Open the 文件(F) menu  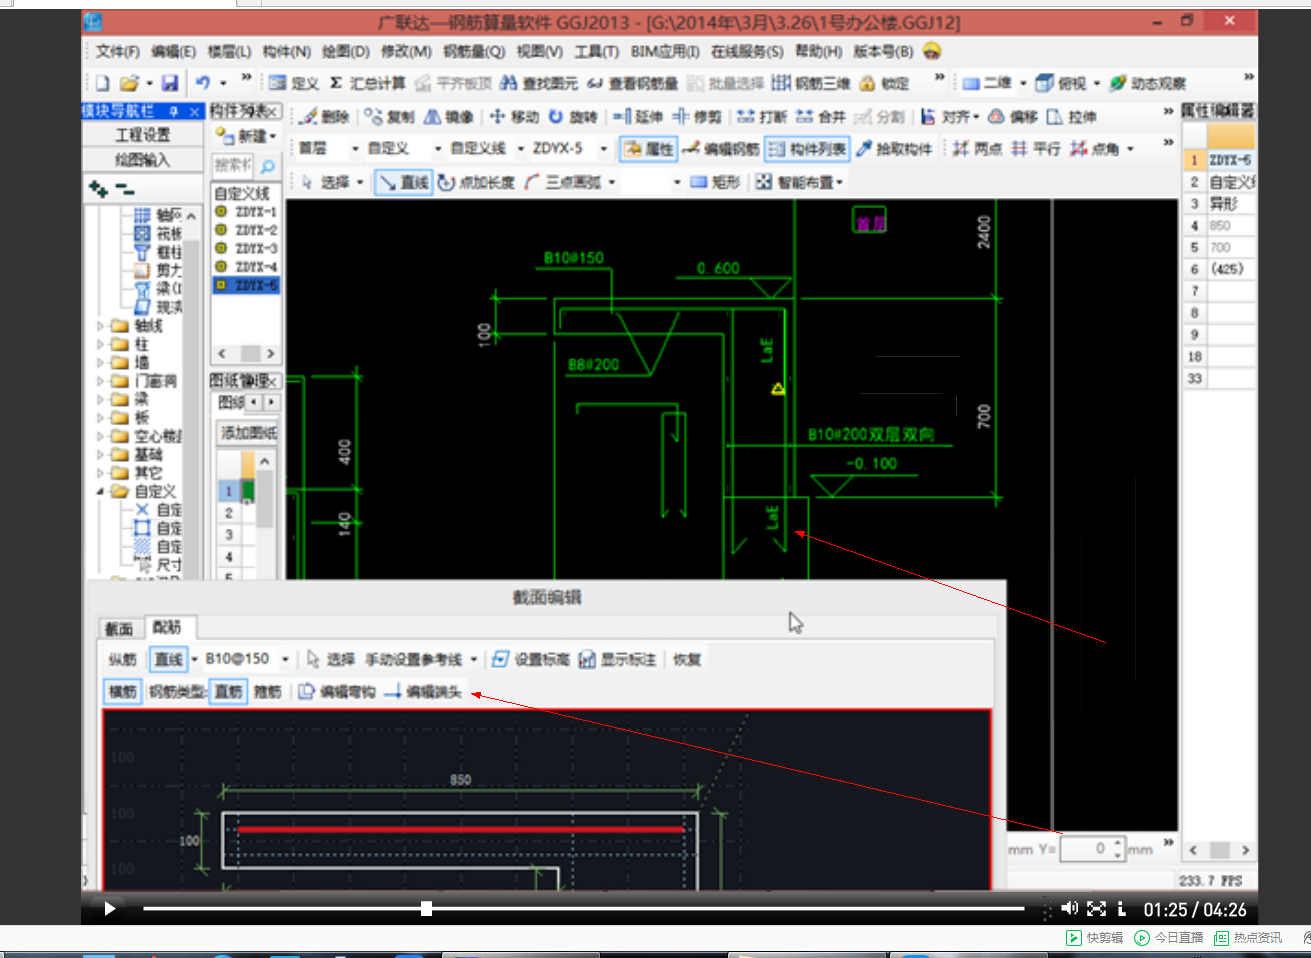[x=118, y=51]
